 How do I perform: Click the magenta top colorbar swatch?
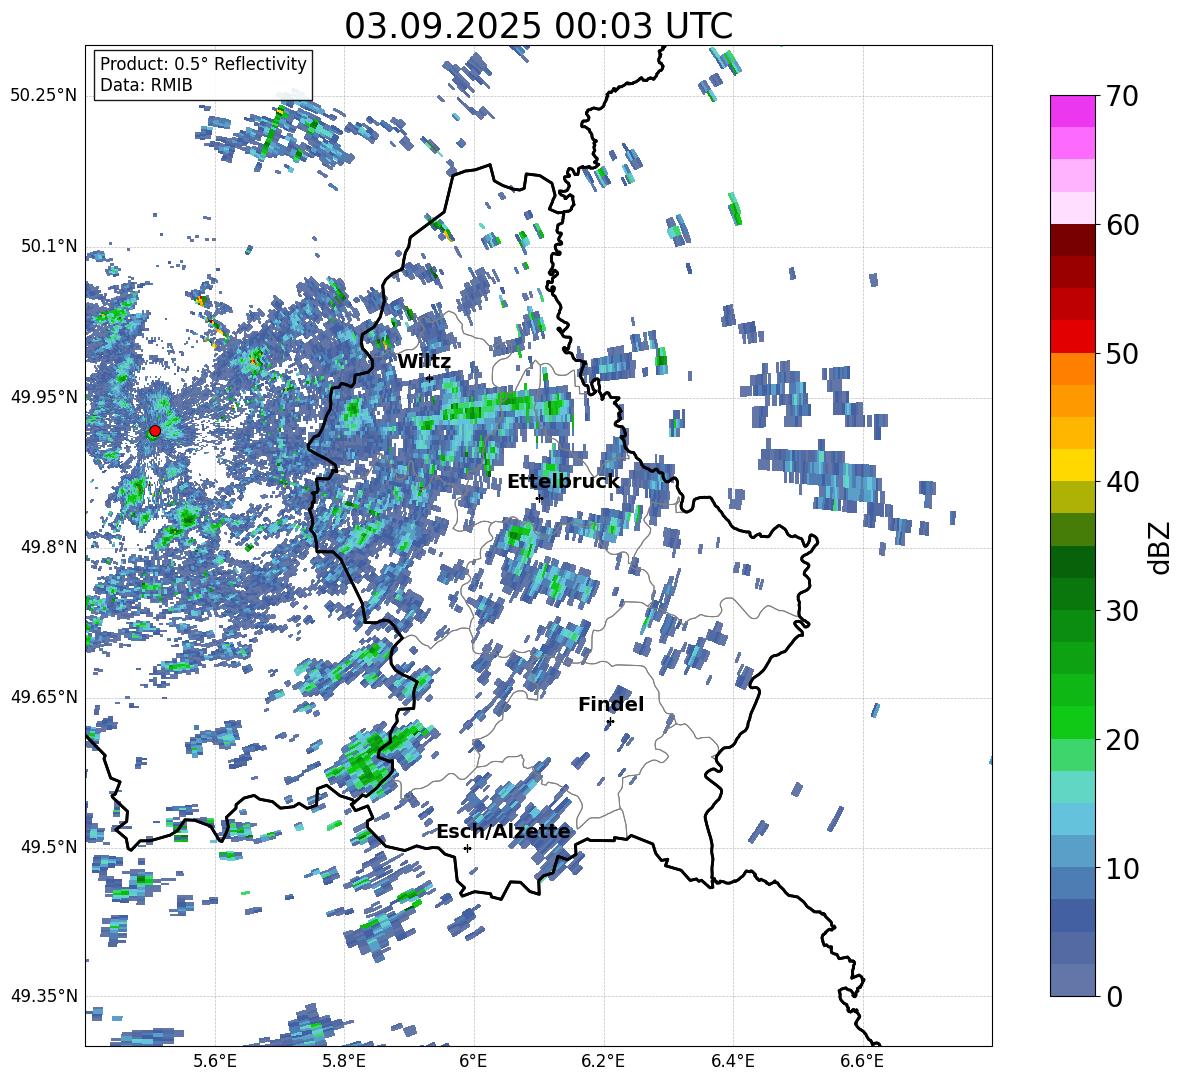(x=1072, y=112)
